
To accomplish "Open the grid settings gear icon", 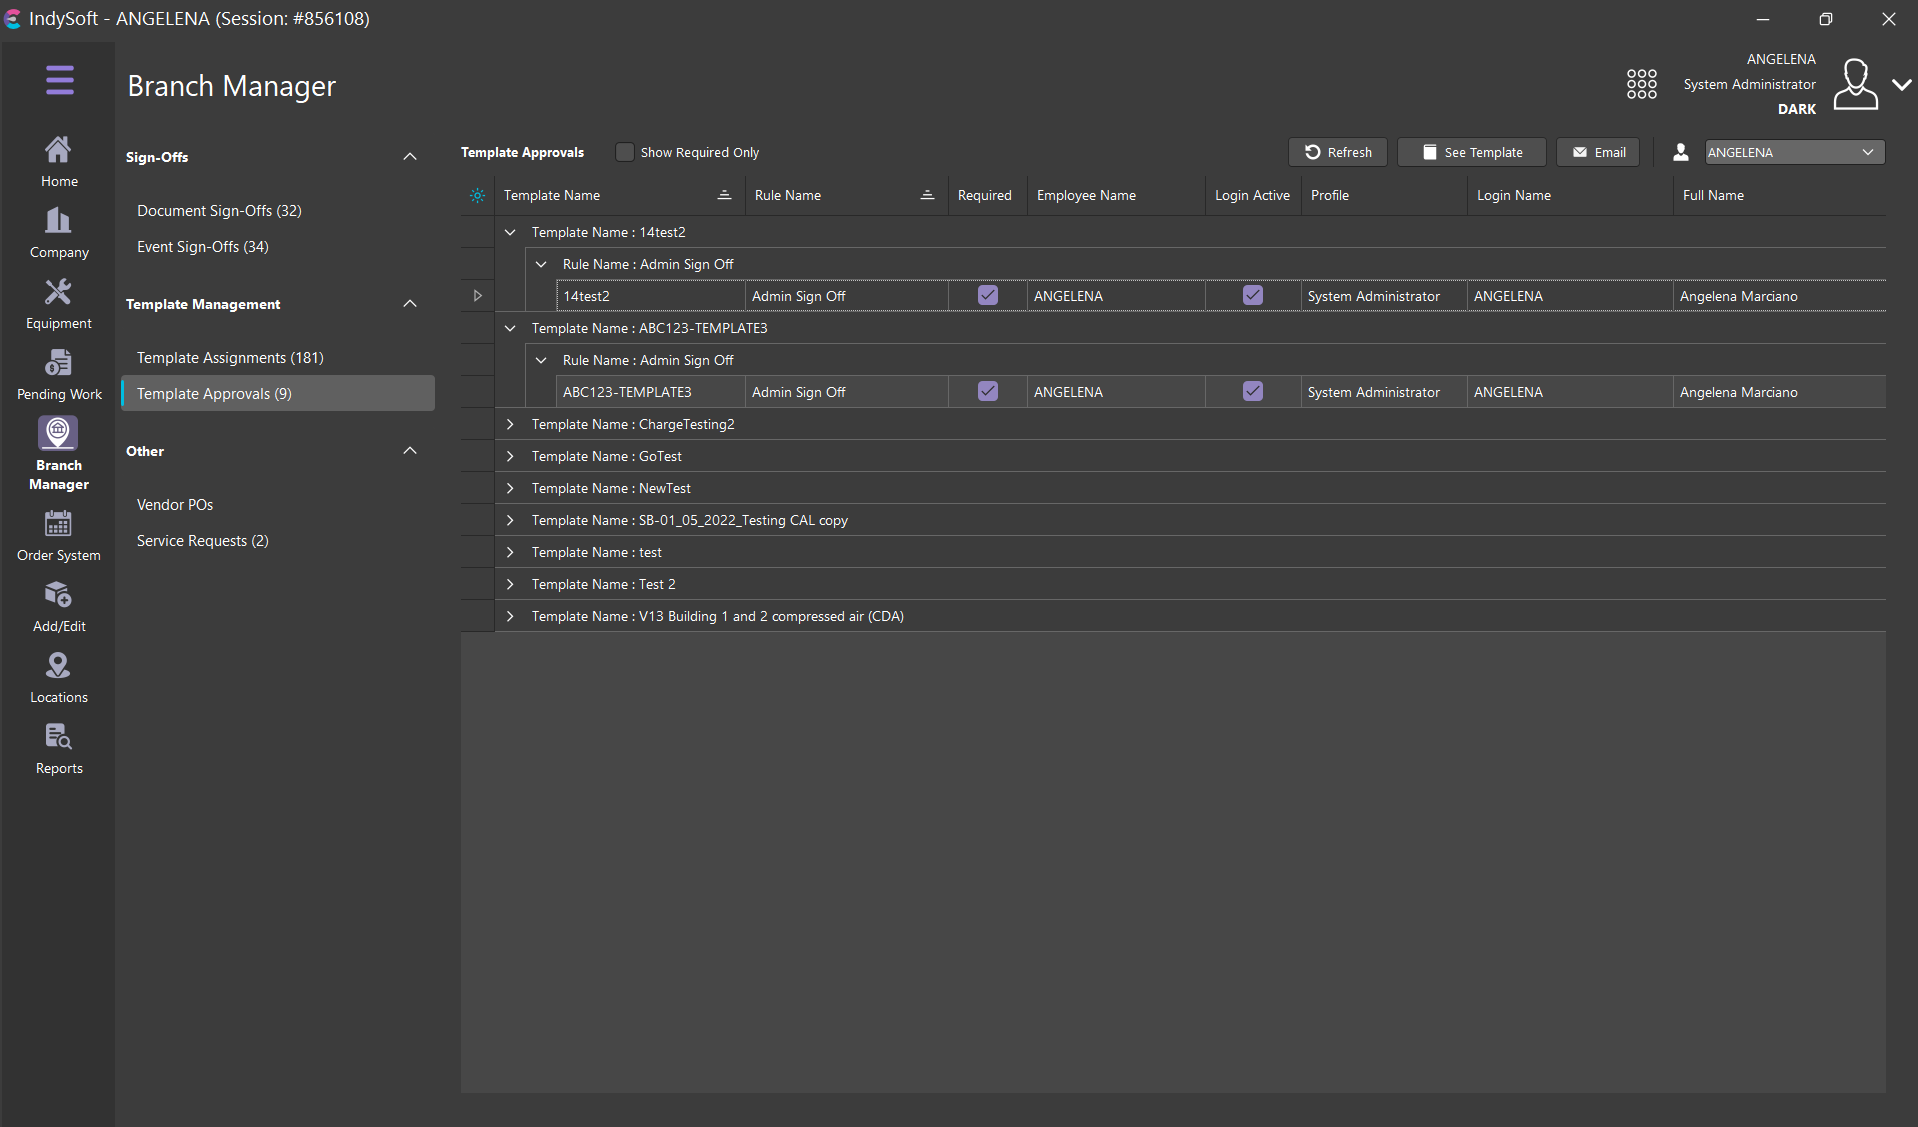I will [477, 196].
